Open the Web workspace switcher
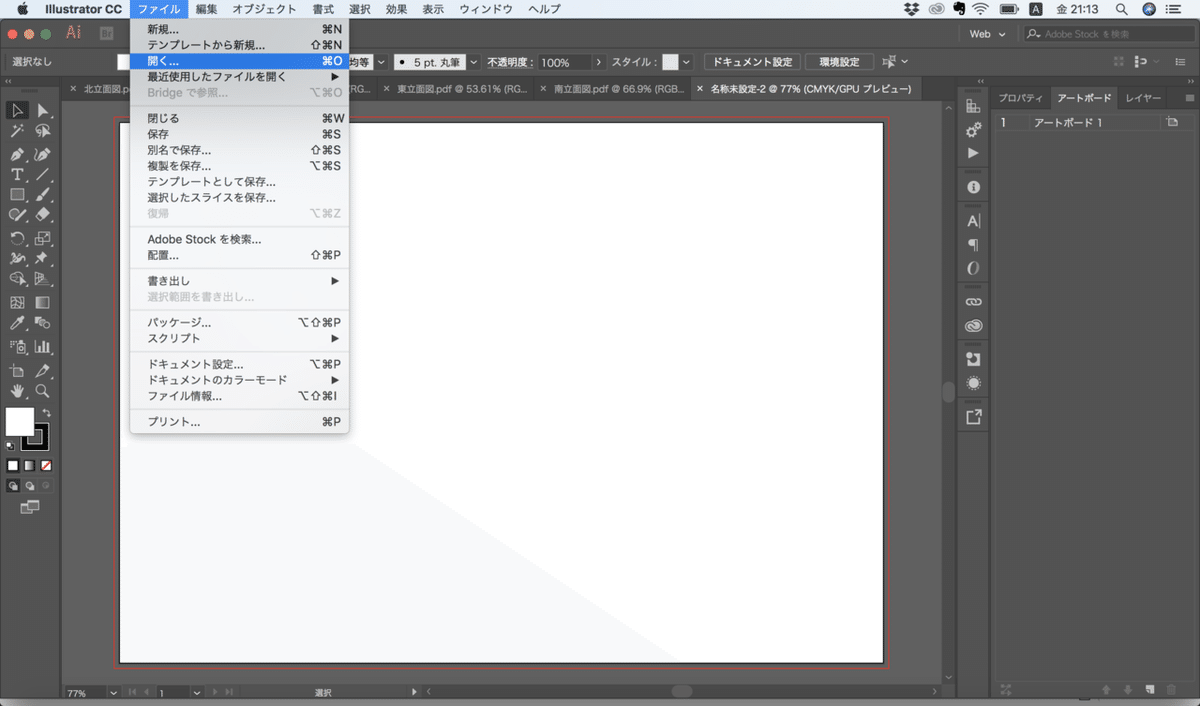The height and width of the screenshot is (706, 1200). (987, 34)
